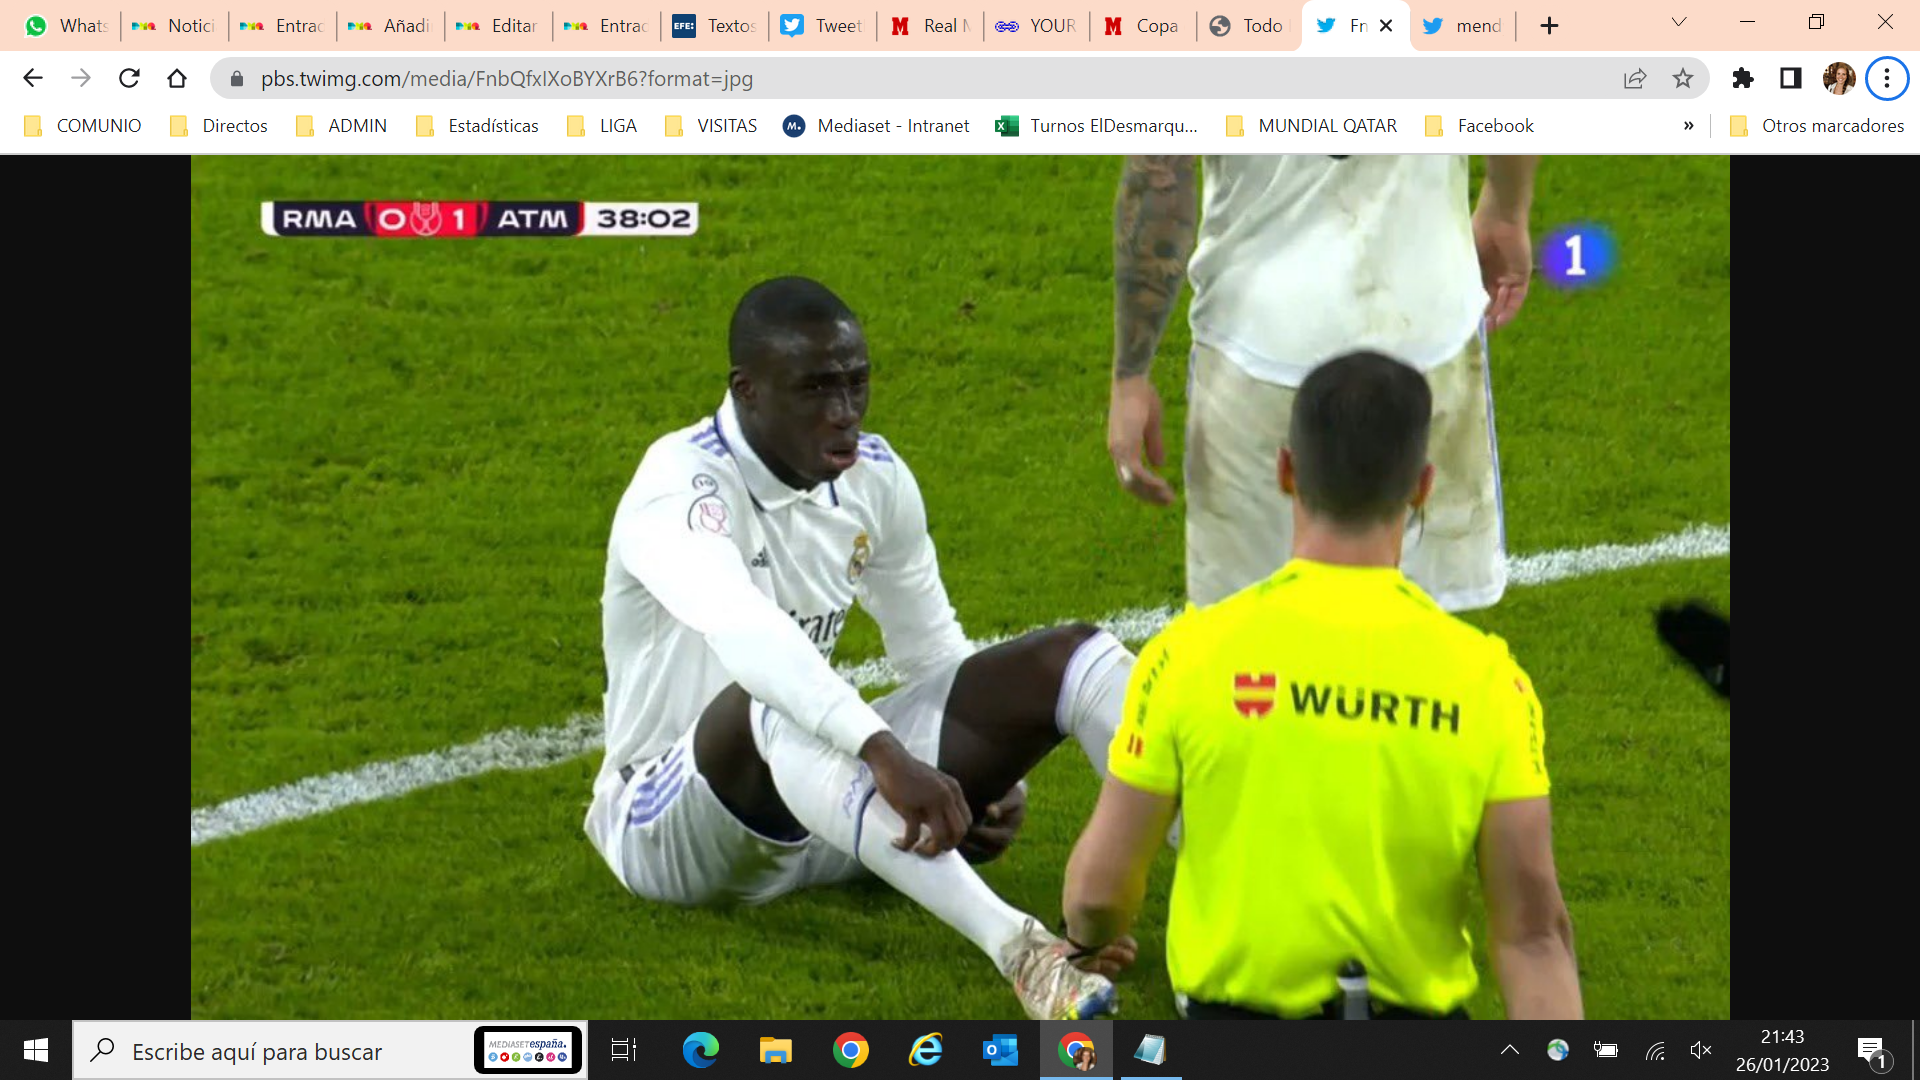Open the browser home page

click(x=177, y=78)
